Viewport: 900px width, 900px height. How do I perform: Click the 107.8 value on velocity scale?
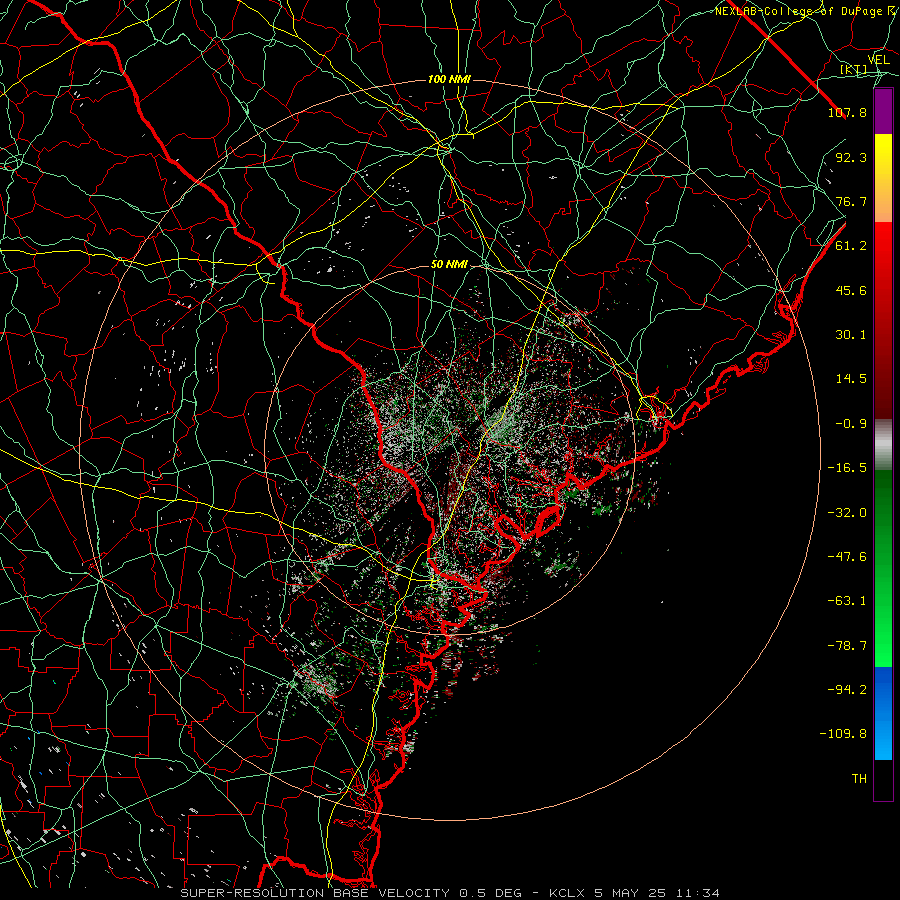(x=847, y=112)
